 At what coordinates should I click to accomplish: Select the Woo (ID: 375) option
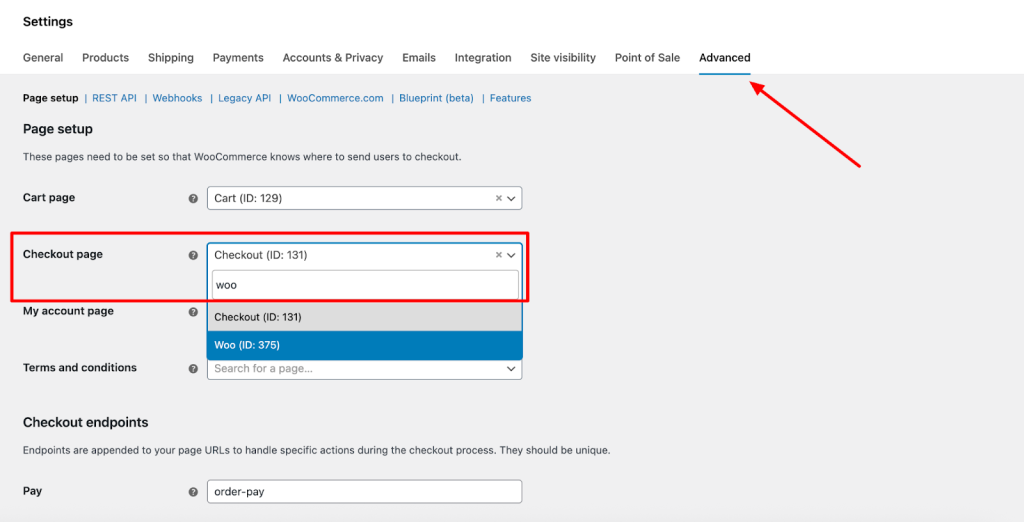pos(364,345)
